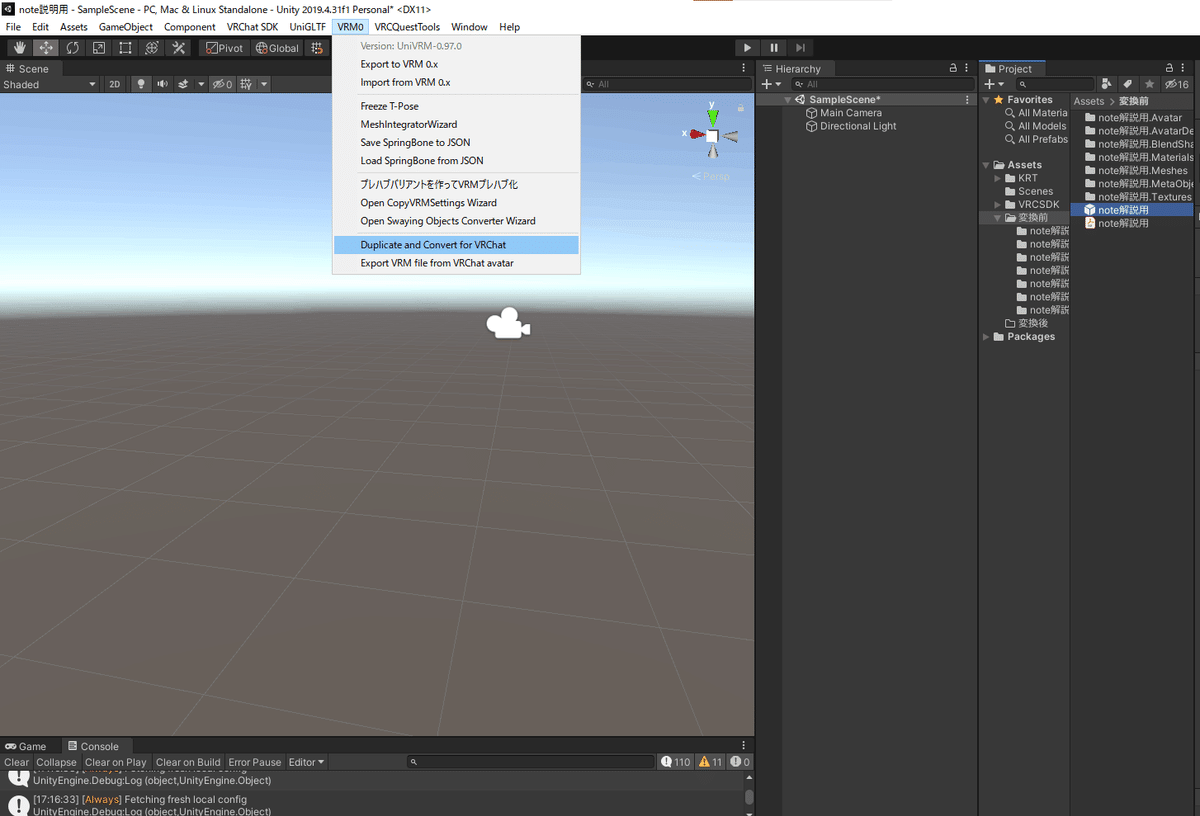The height and width of the screenshot is (816, 1200).
Task: Click the Console search field
Action: (531, 762)
